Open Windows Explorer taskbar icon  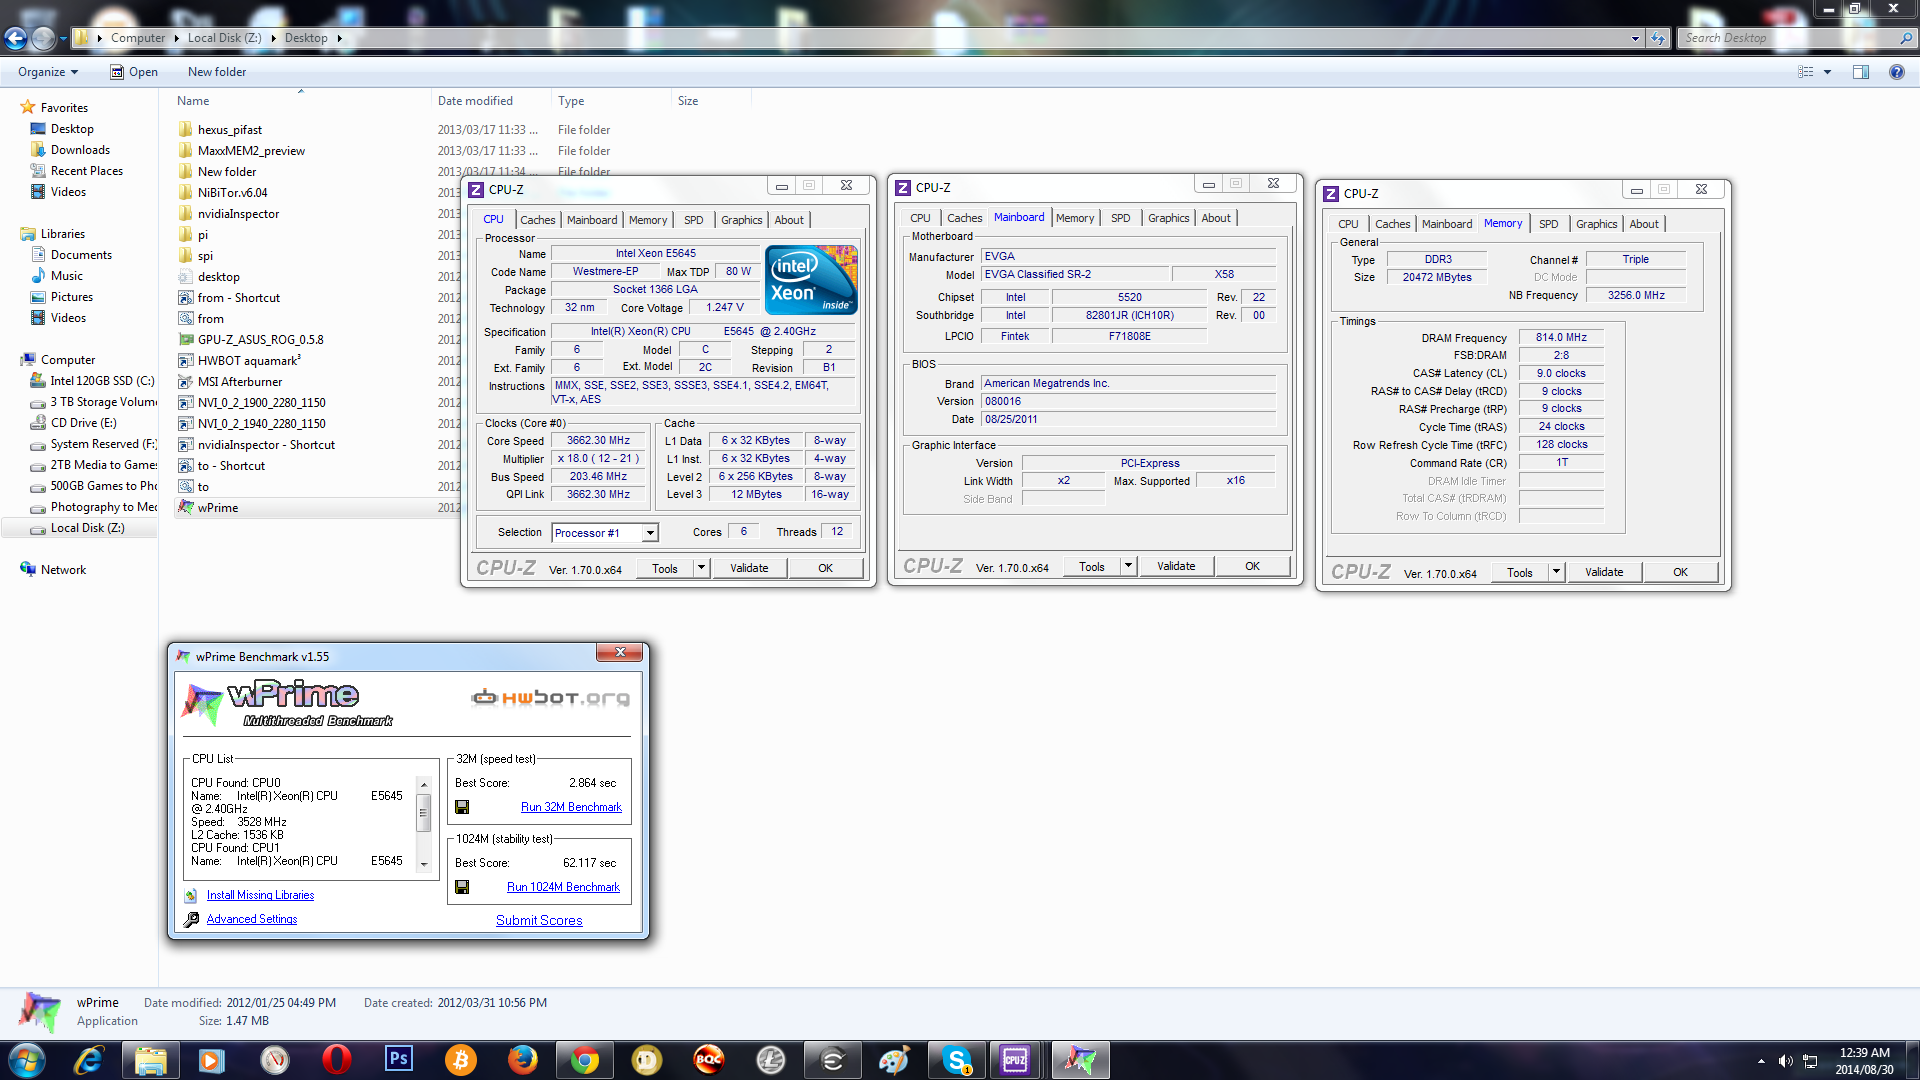(151, 1060)
